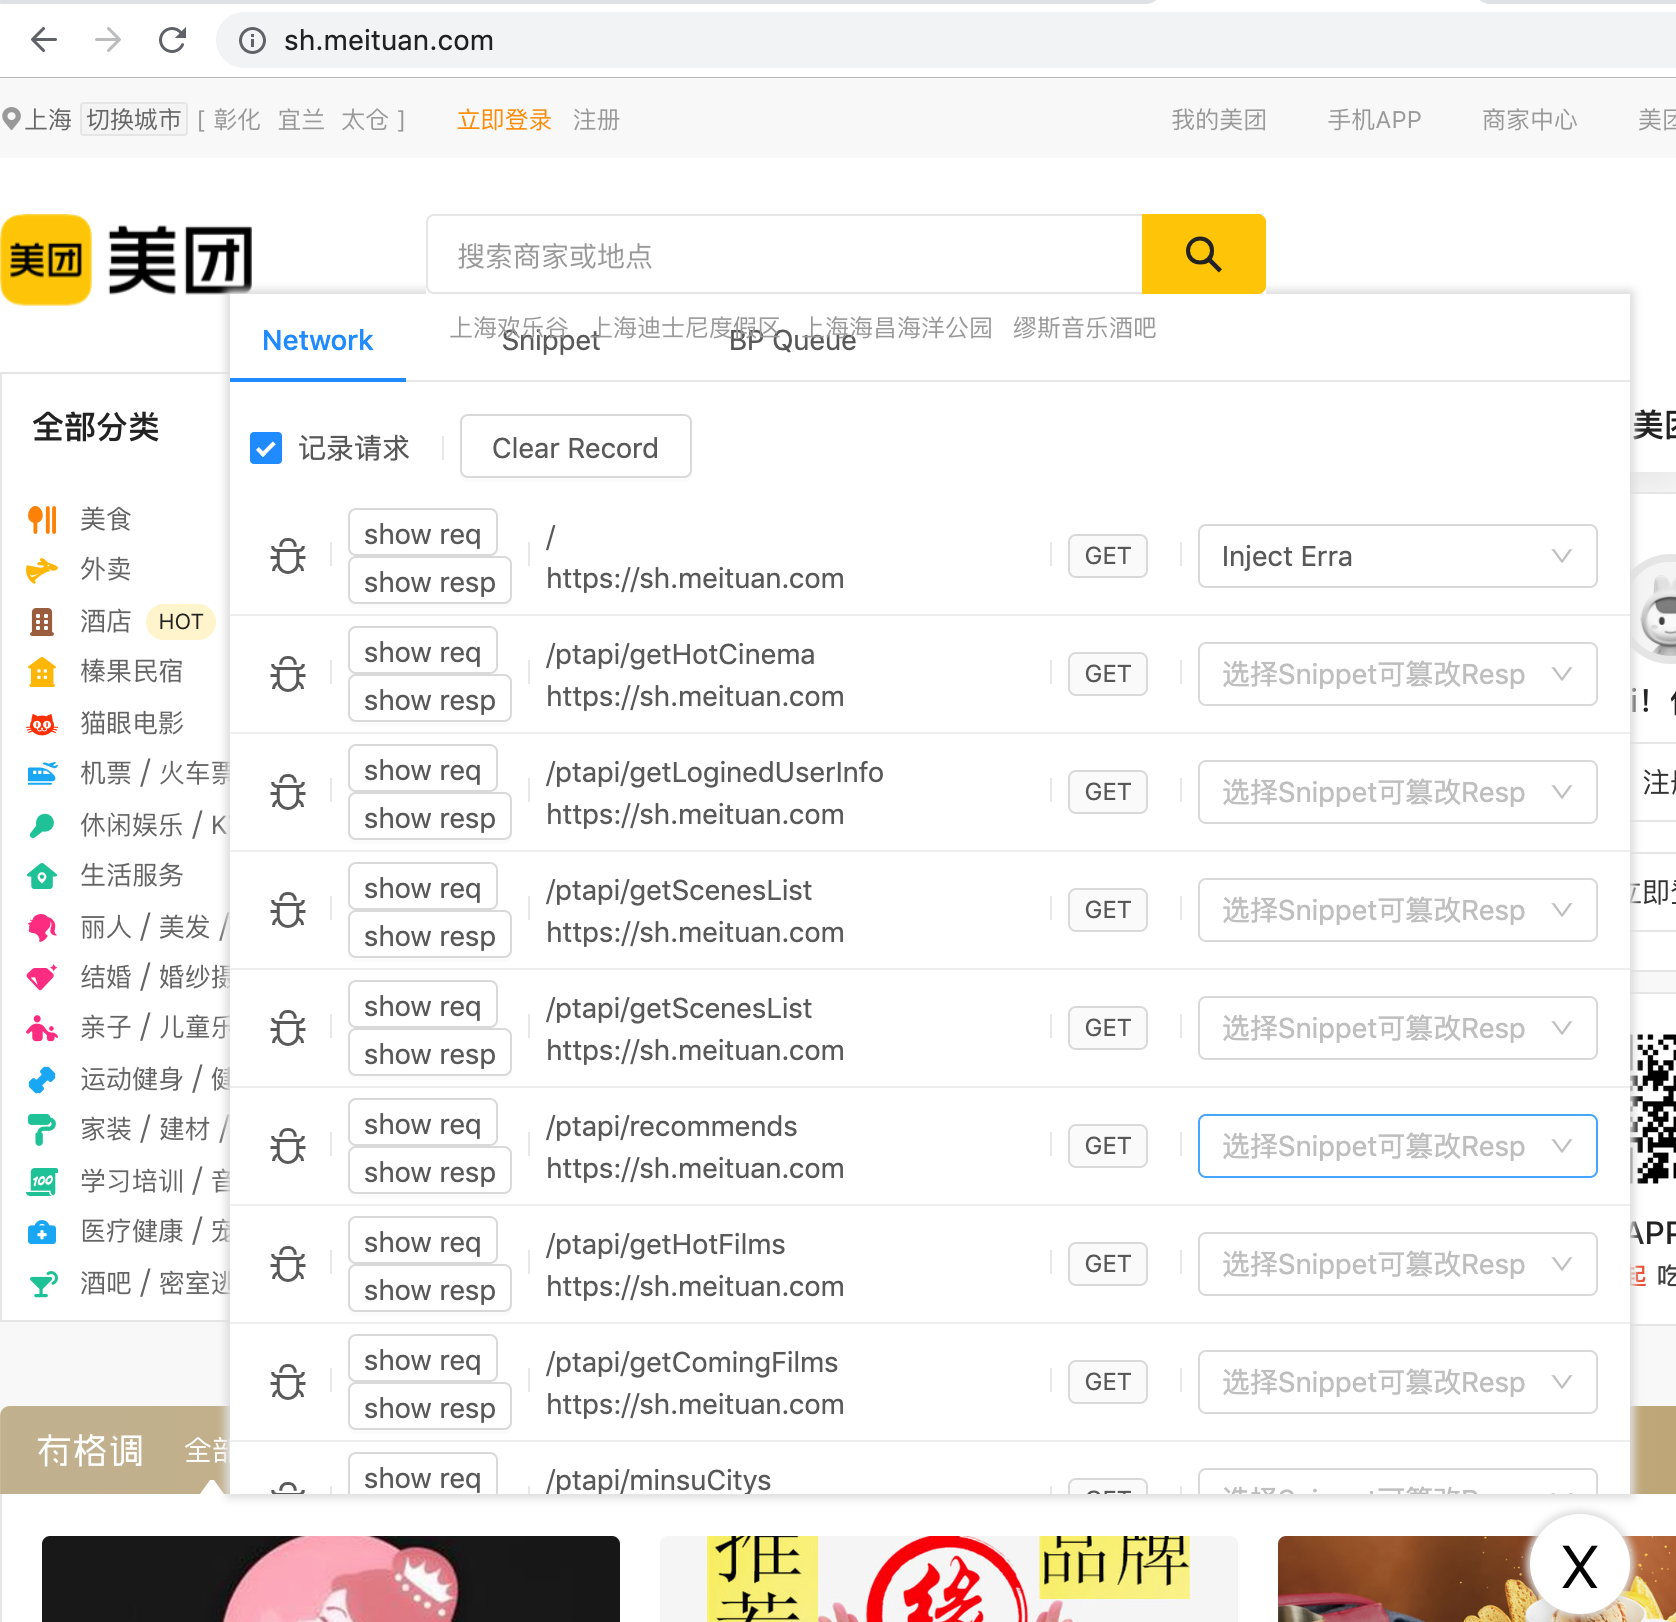This screenshot has height=1622, width=1676.
Task: Close the panel with the X button
Action: pos(1579,1565)
